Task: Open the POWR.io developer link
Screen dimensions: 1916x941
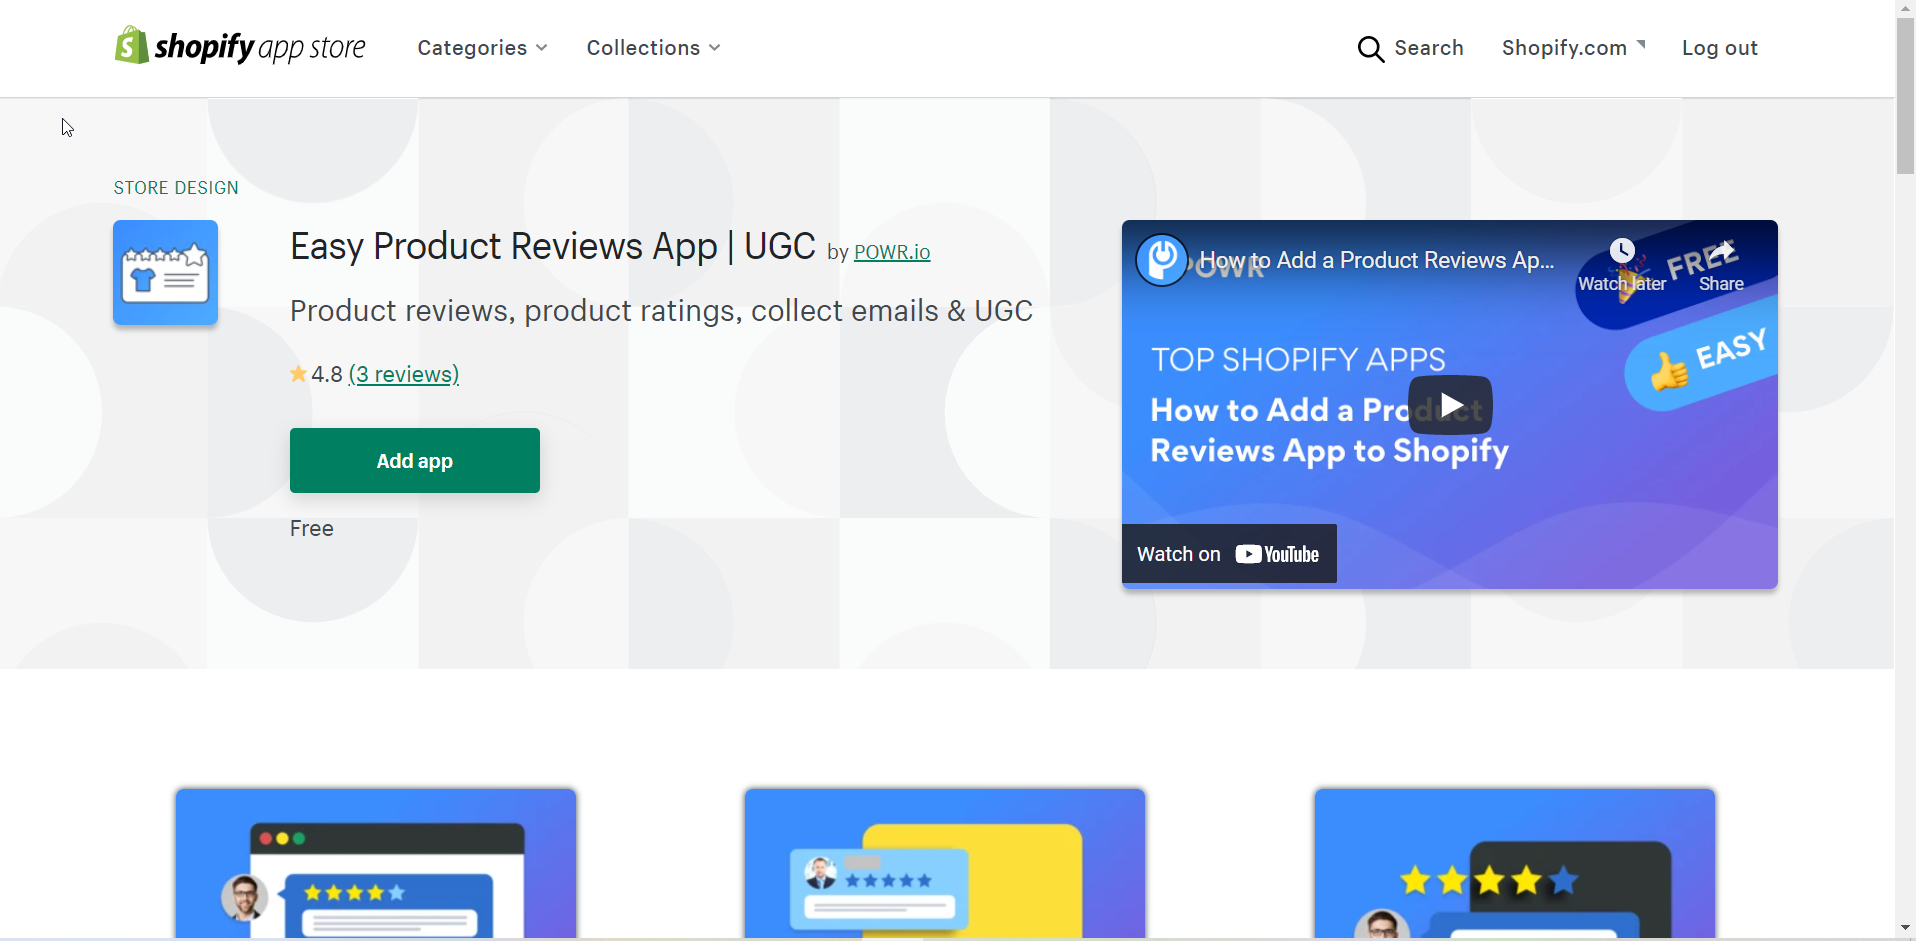Action: 892,252
